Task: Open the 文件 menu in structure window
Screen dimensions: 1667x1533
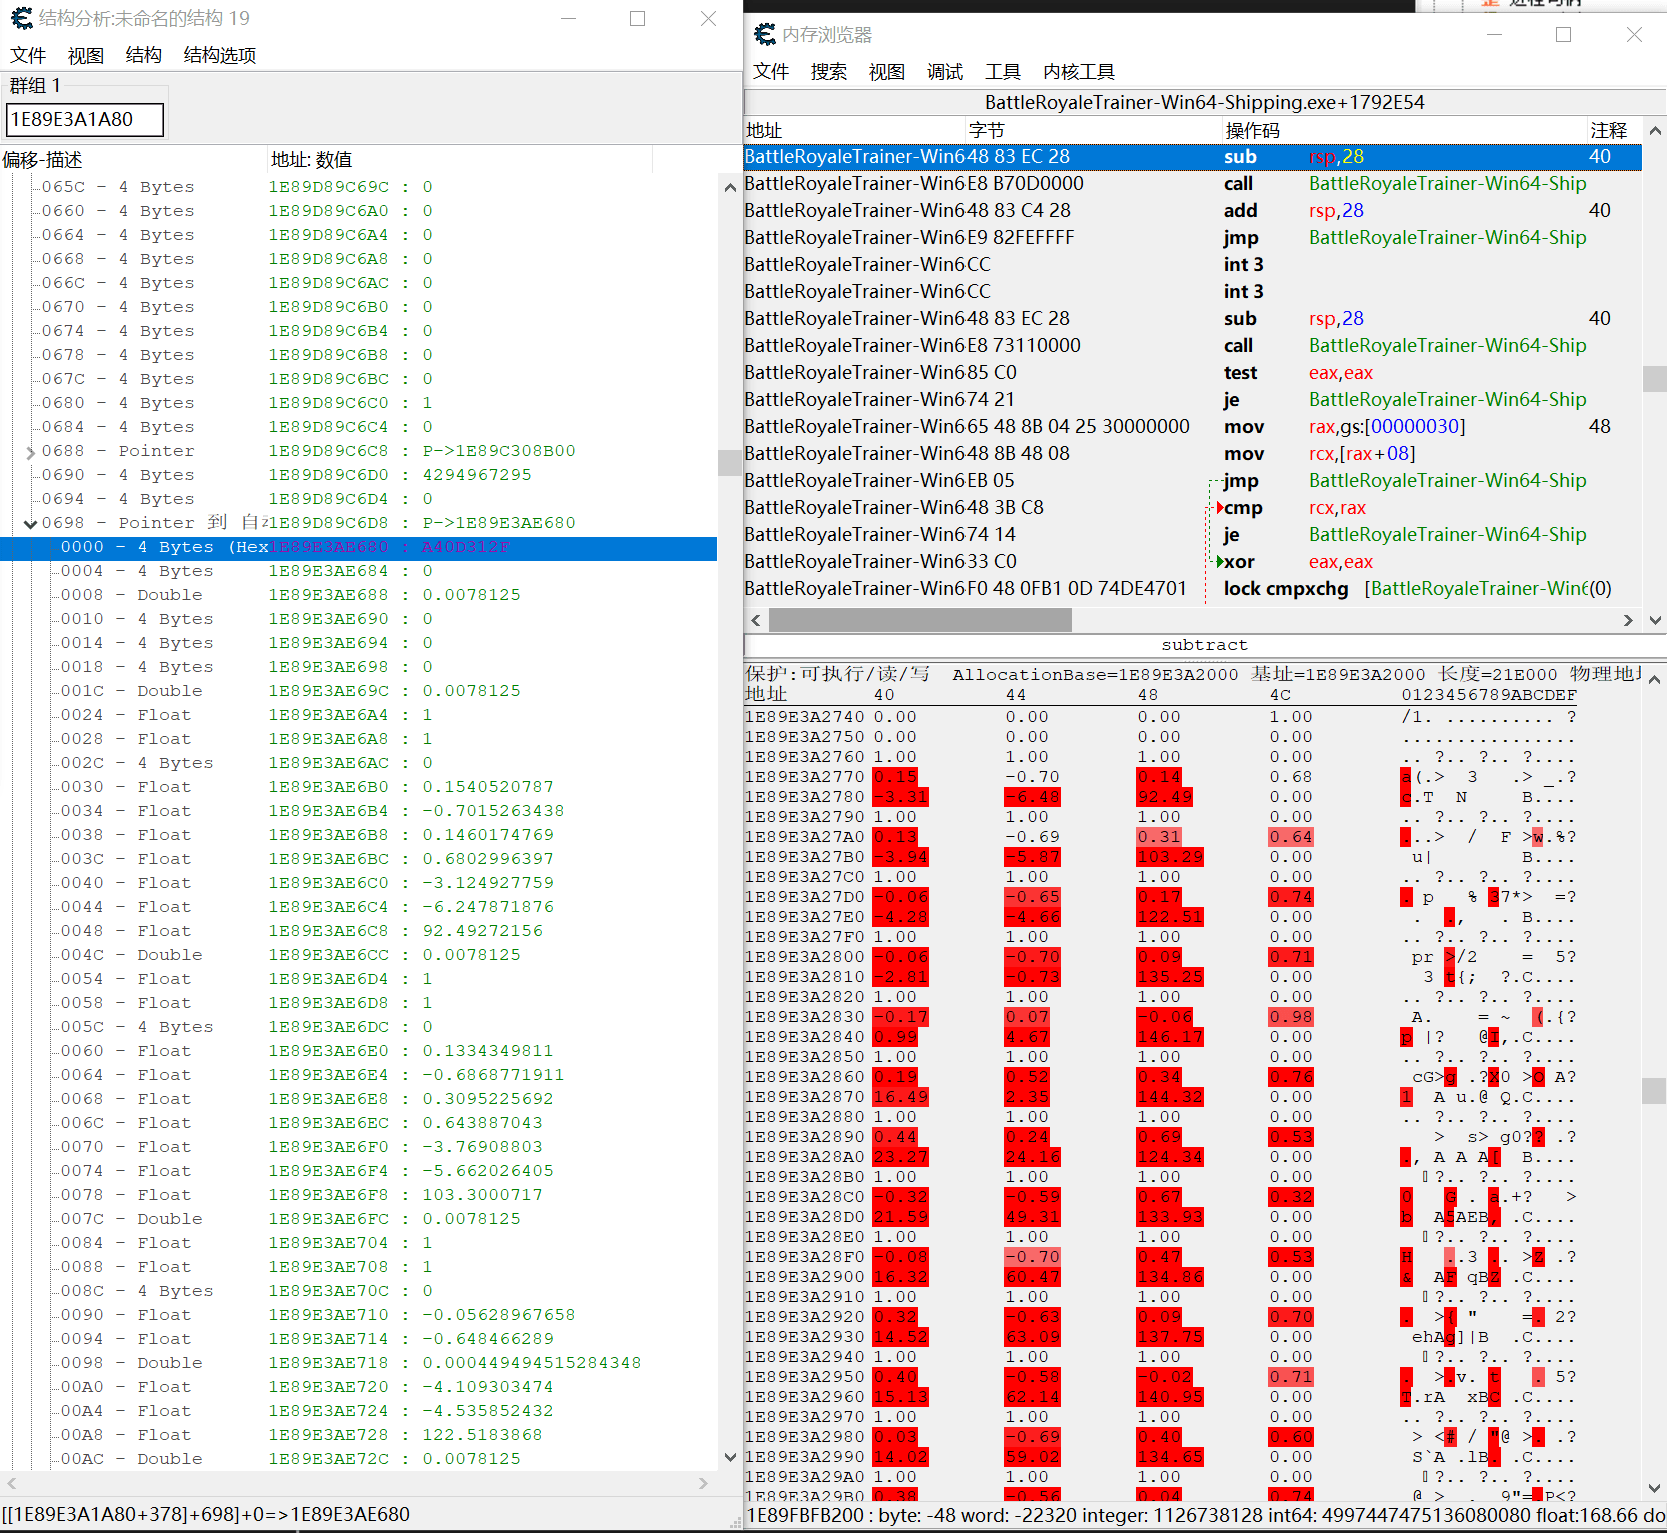Action: tap(28, 55)
